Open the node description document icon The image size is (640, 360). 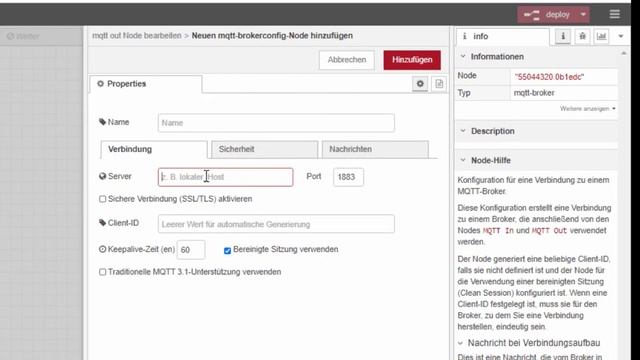click(439, 84)
